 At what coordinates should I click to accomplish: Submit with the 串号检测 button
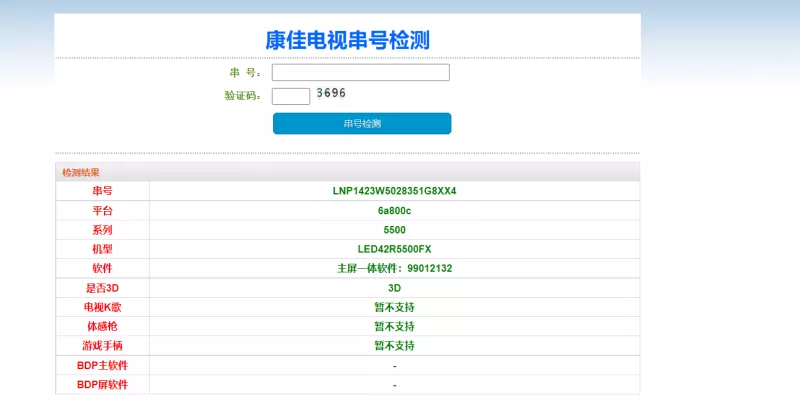point(362,123)
